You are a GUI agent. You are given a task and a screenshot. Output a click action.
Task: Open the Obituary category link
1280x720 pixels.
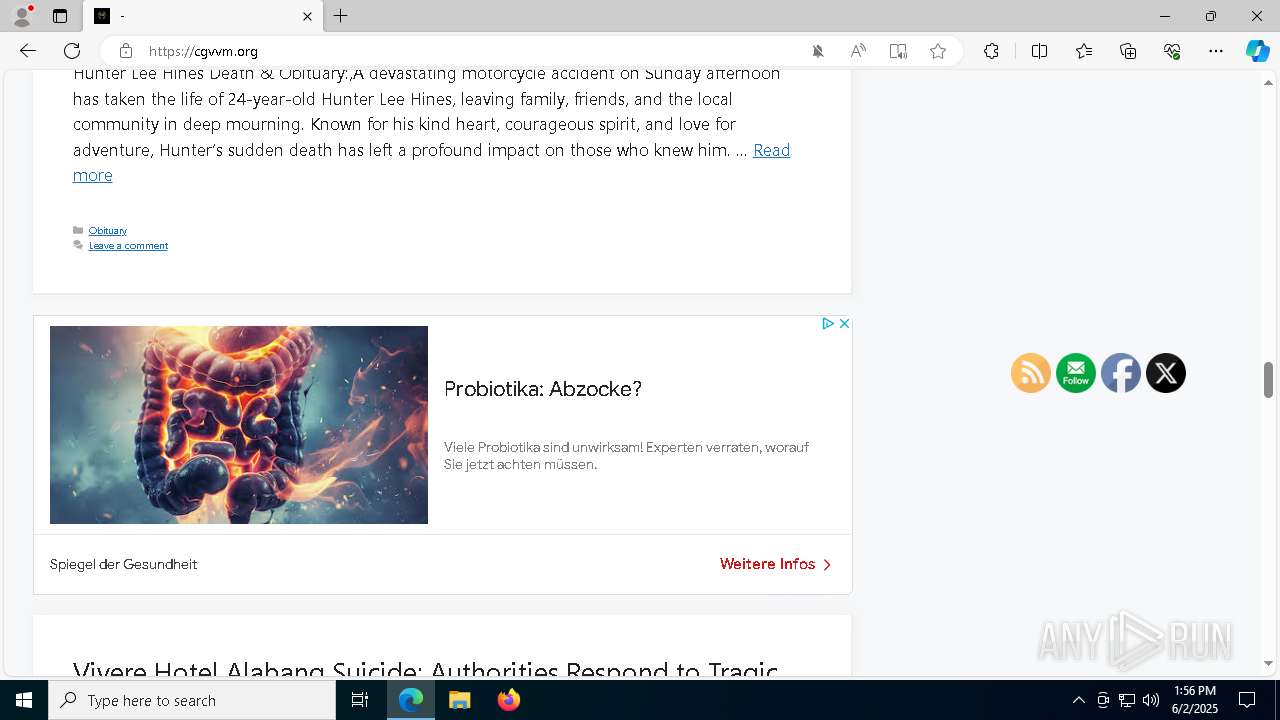pyautogui.click(x=108, y=230)
